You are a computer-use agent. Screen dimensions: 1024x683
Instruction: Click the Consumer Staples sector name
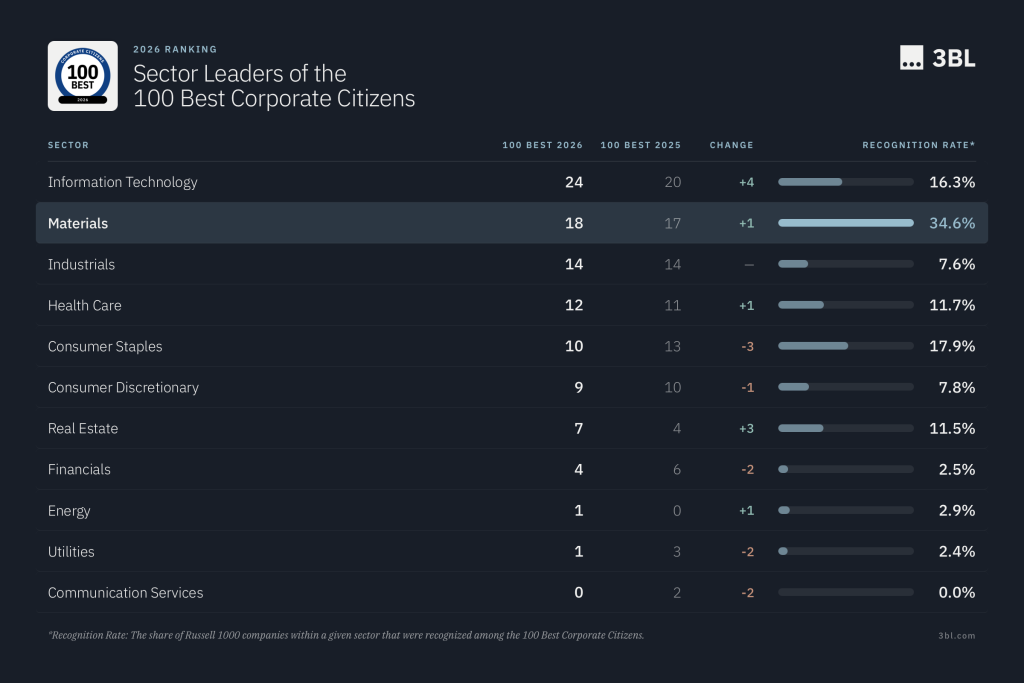(105, 347)
